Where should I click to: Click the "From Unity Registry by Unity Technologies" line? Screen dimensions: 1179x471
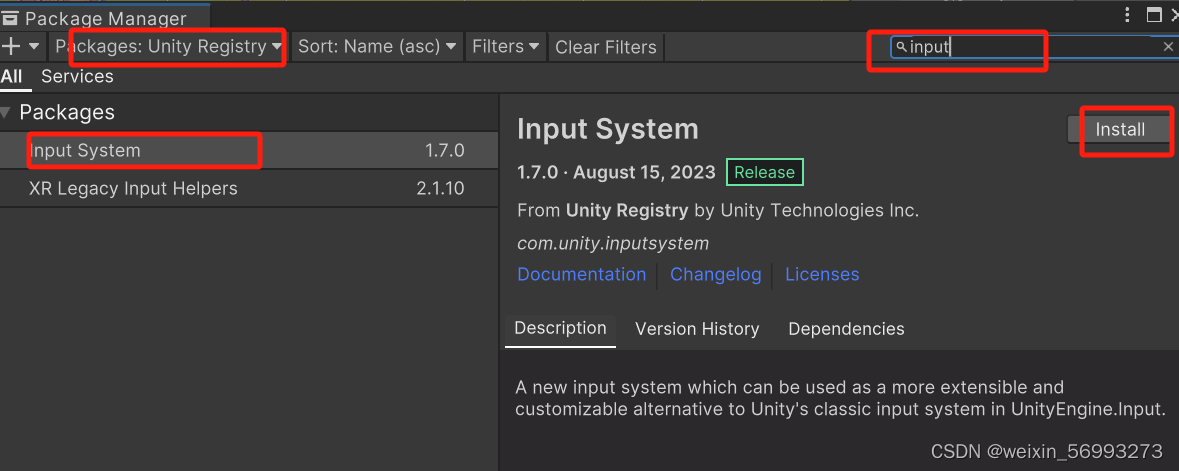coord(718,211)
